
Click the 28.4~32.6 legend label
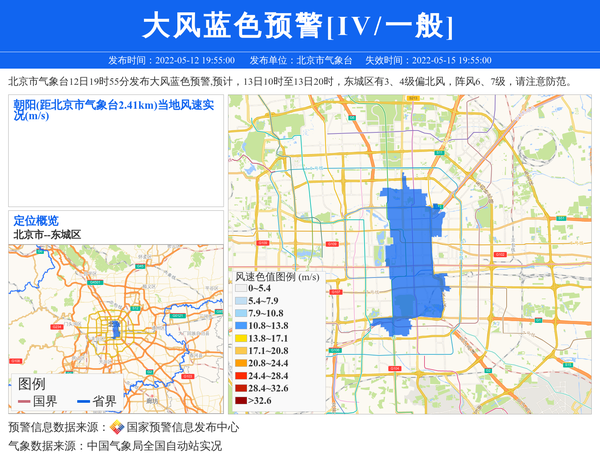pos(268,388)
